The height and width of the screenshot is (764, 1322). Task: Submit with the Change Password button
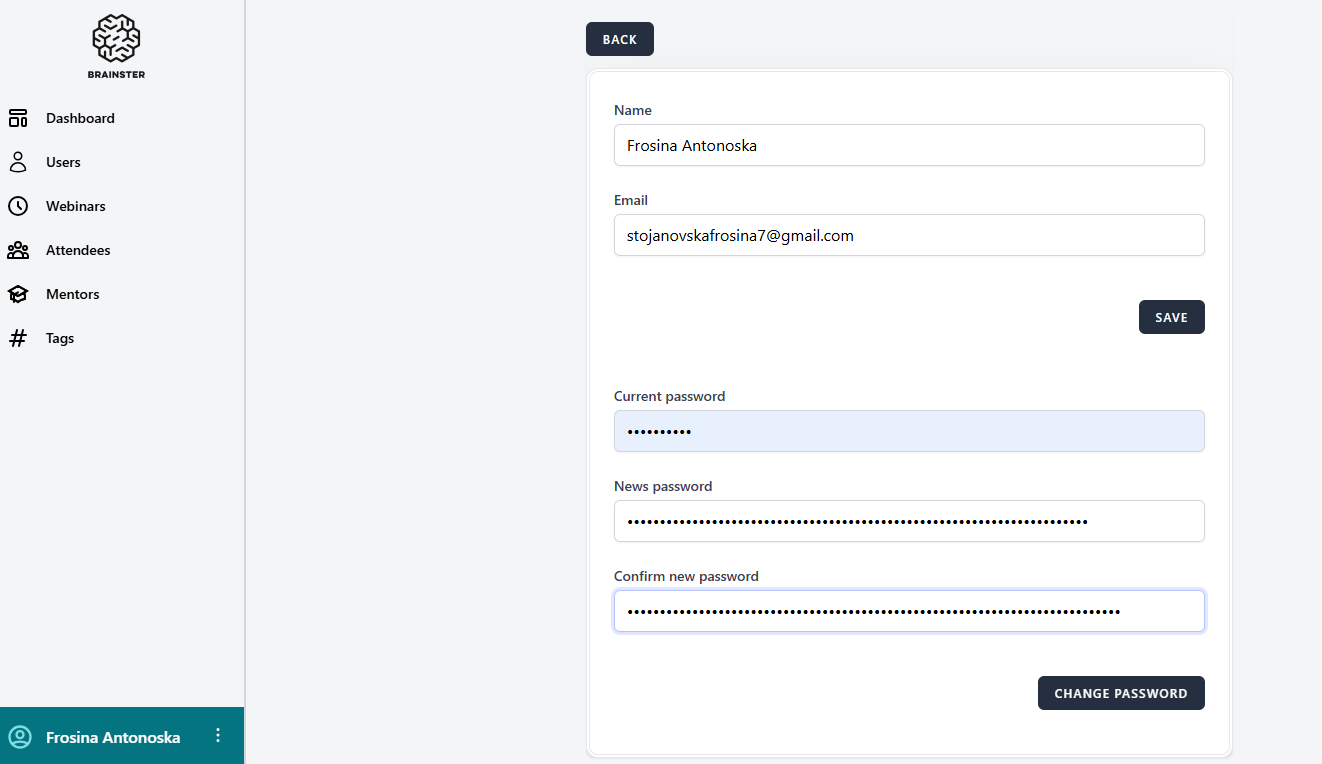(x=1120, y=693)
